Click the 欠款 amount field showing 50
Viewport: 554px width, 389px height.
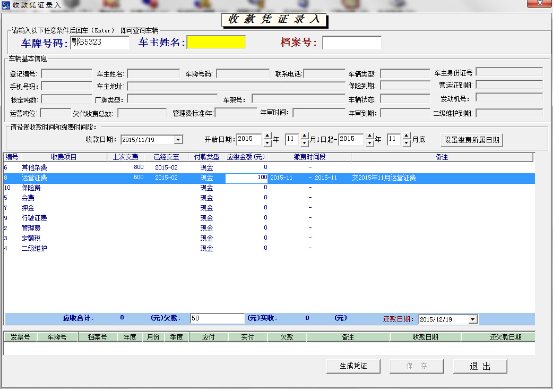[x=217, y=318]
